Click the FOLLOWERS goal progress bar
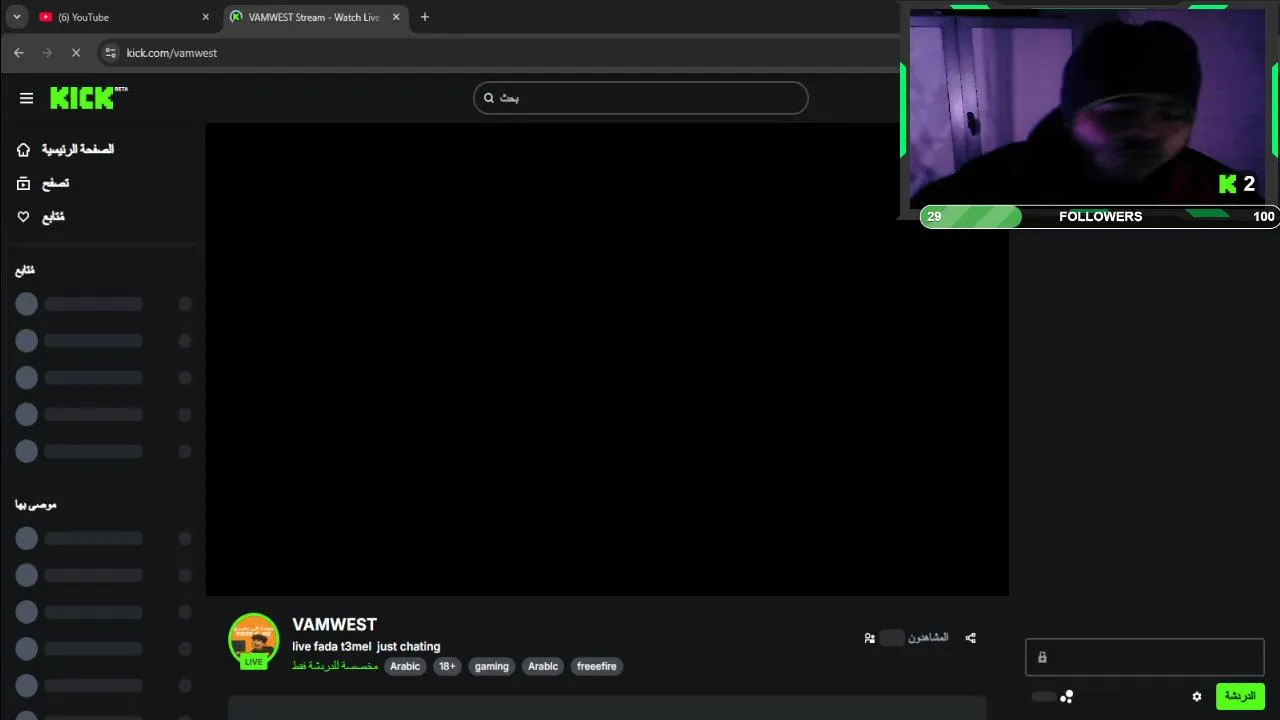Viewport: 1280px width, 720px height. 1100,216
